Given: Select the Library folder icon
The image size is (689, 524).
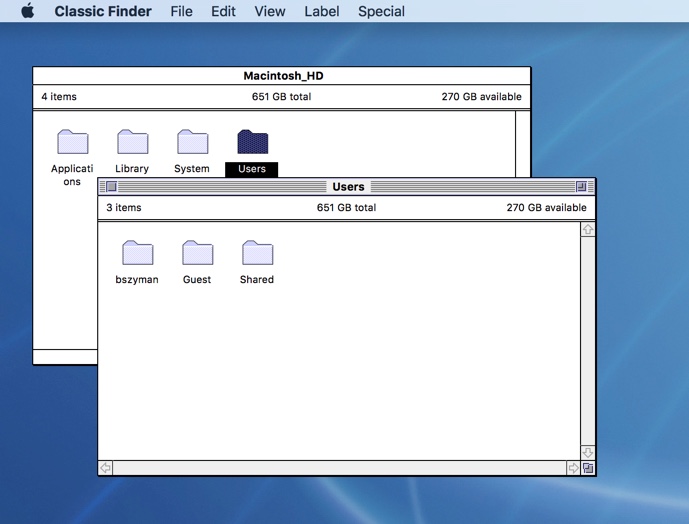Looking at the screenshot, I should pos(132,142).
